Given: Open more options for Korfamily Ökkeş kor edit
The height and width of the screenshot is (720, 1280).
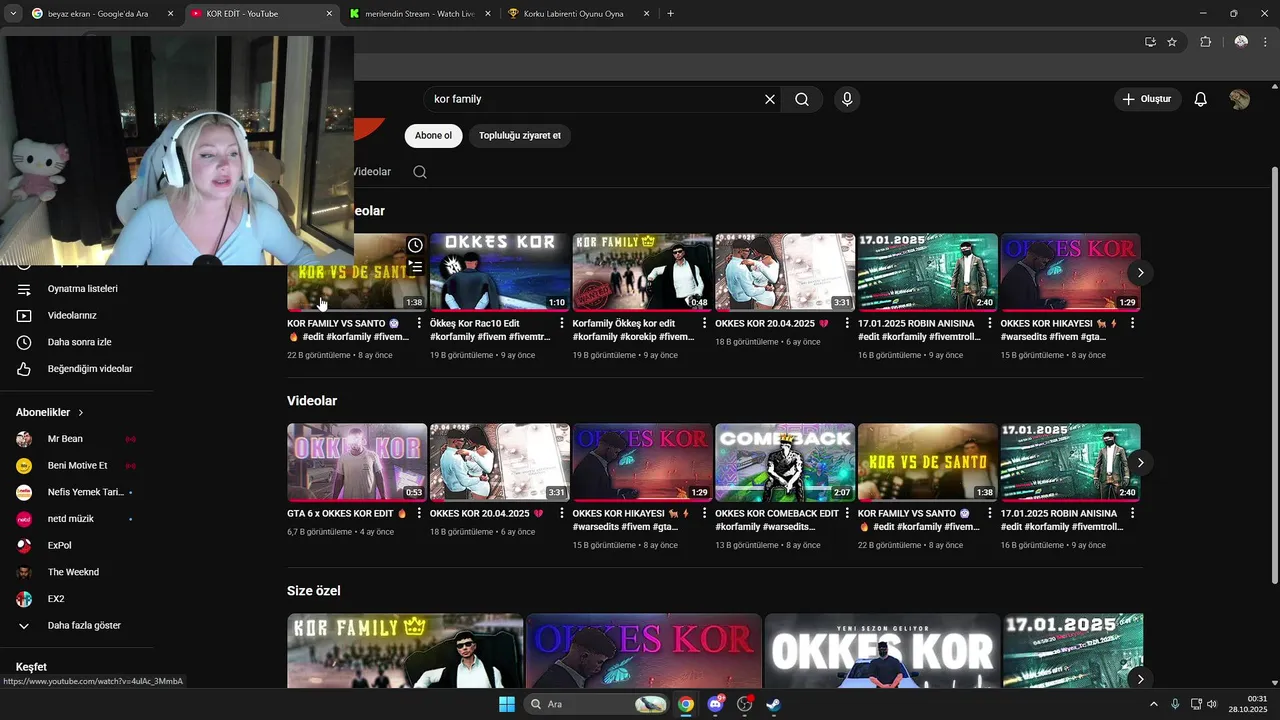Looking at the screenshot, I should [x=705, y=324].
